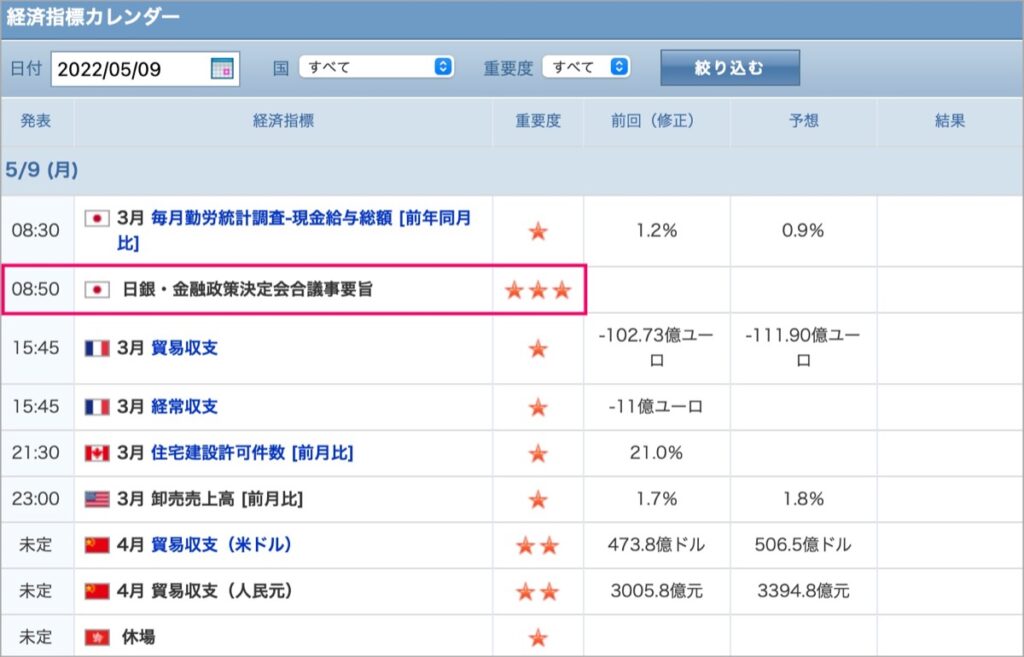Click the Hong Kong flag beside 休場
Viewport: 1024px width, 657px height.
pyautogui.click(x=97, y=637)
